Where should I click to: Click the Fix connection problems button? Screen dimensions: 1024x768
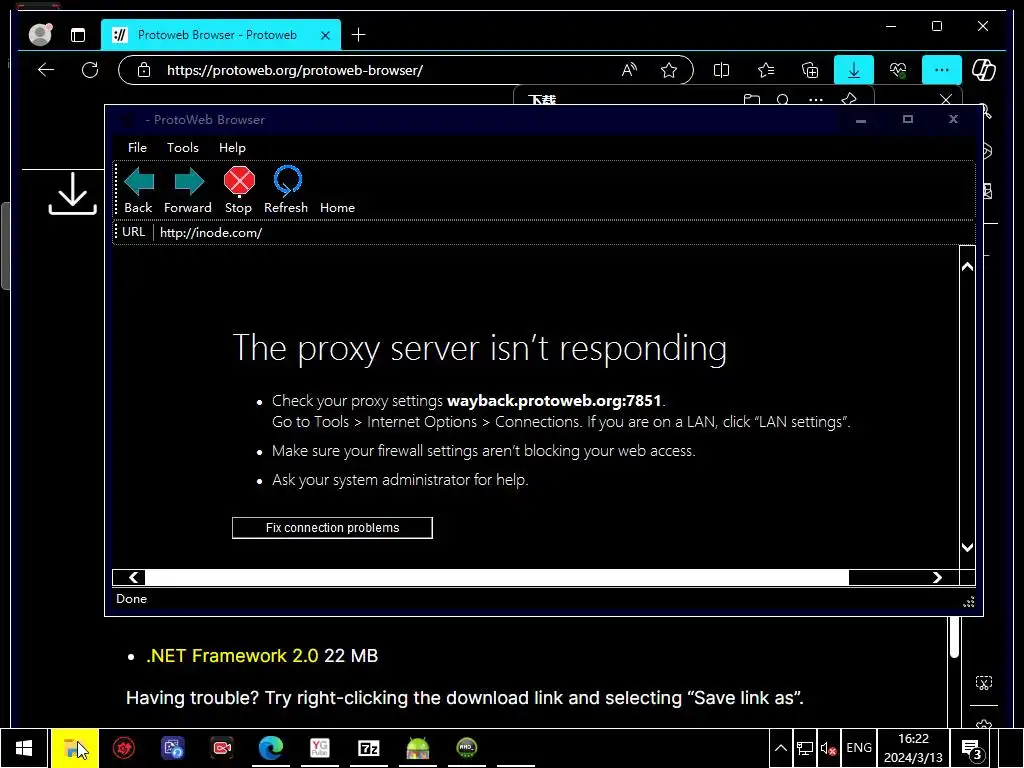point(332,528)
